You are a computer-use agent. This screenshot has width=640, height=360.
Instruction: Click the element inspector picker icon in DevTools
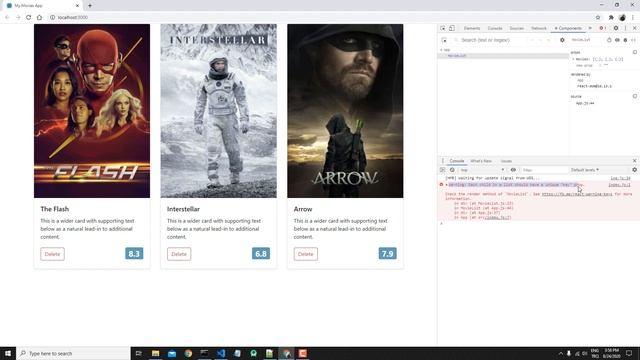[443, 28]
